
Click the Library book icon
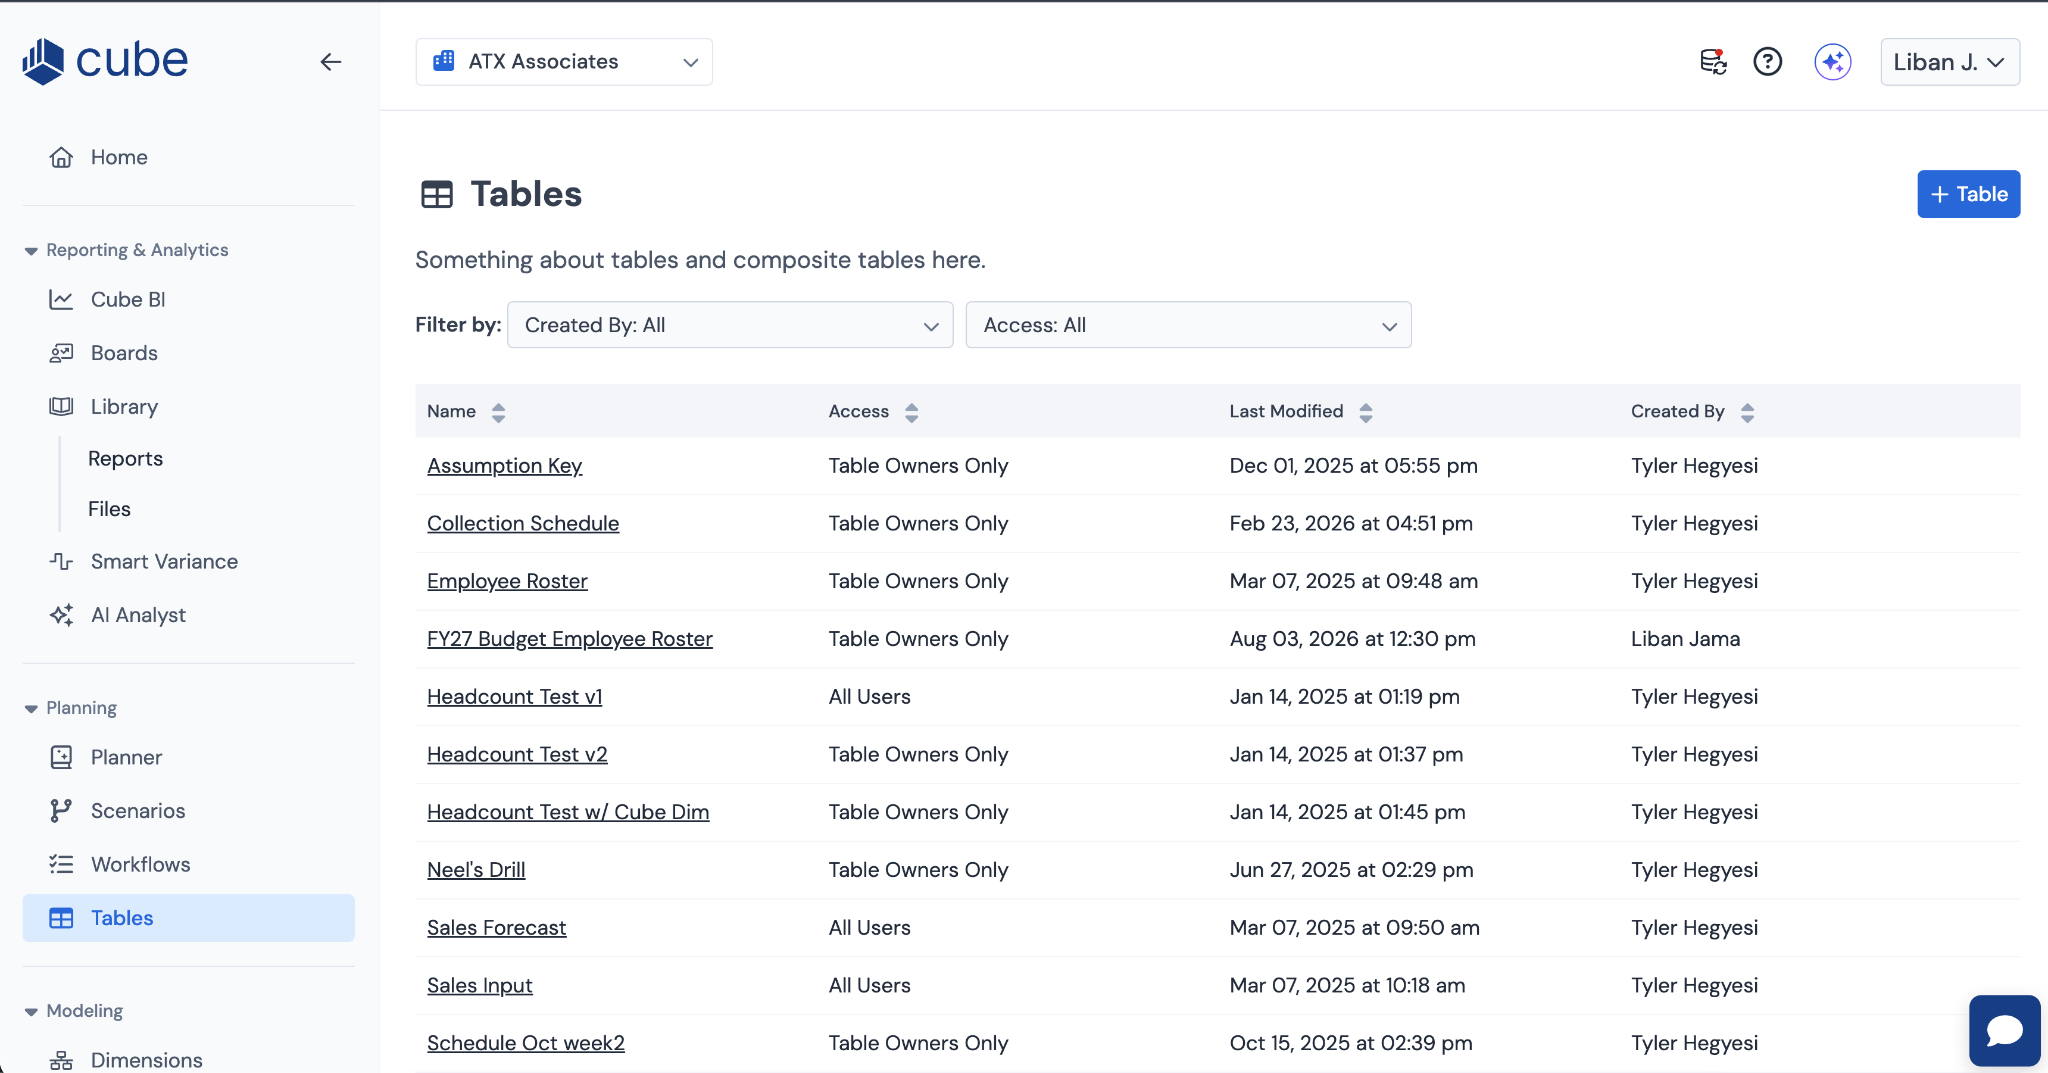coord(61,407)
